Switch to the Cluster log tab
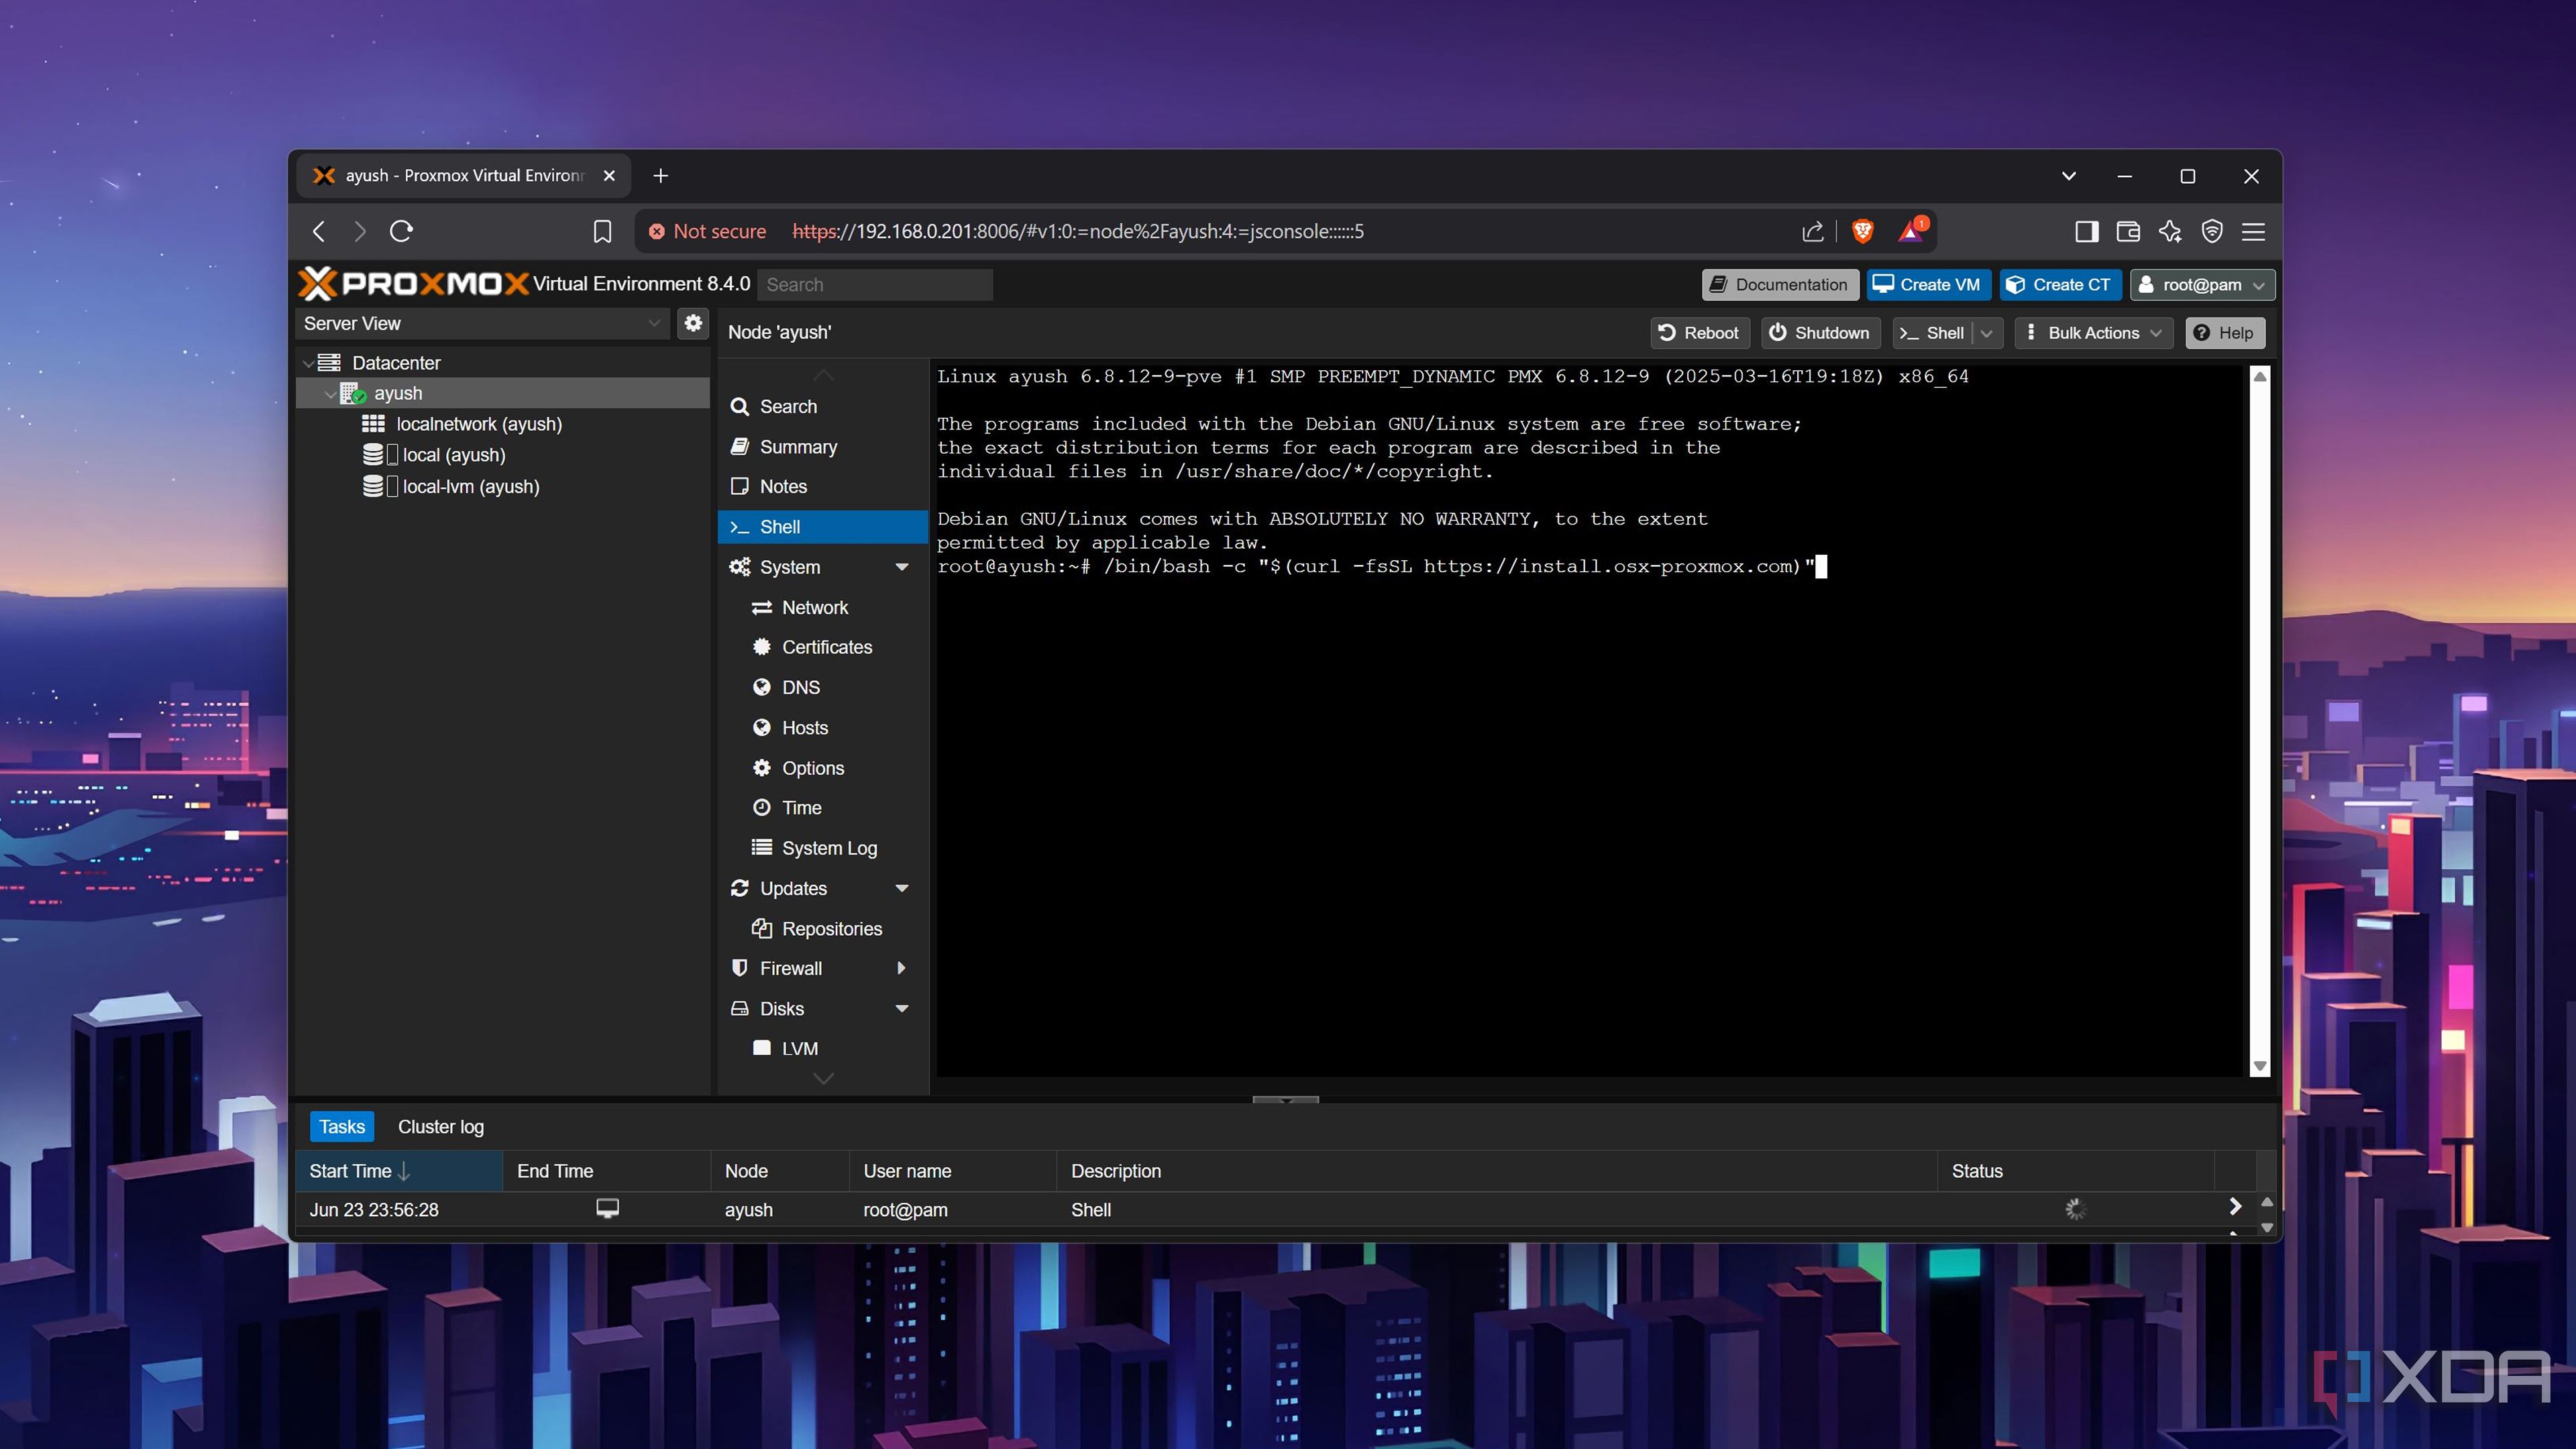The height and width of the screenshot is (1449, 2576). [x=440, y=1126]
